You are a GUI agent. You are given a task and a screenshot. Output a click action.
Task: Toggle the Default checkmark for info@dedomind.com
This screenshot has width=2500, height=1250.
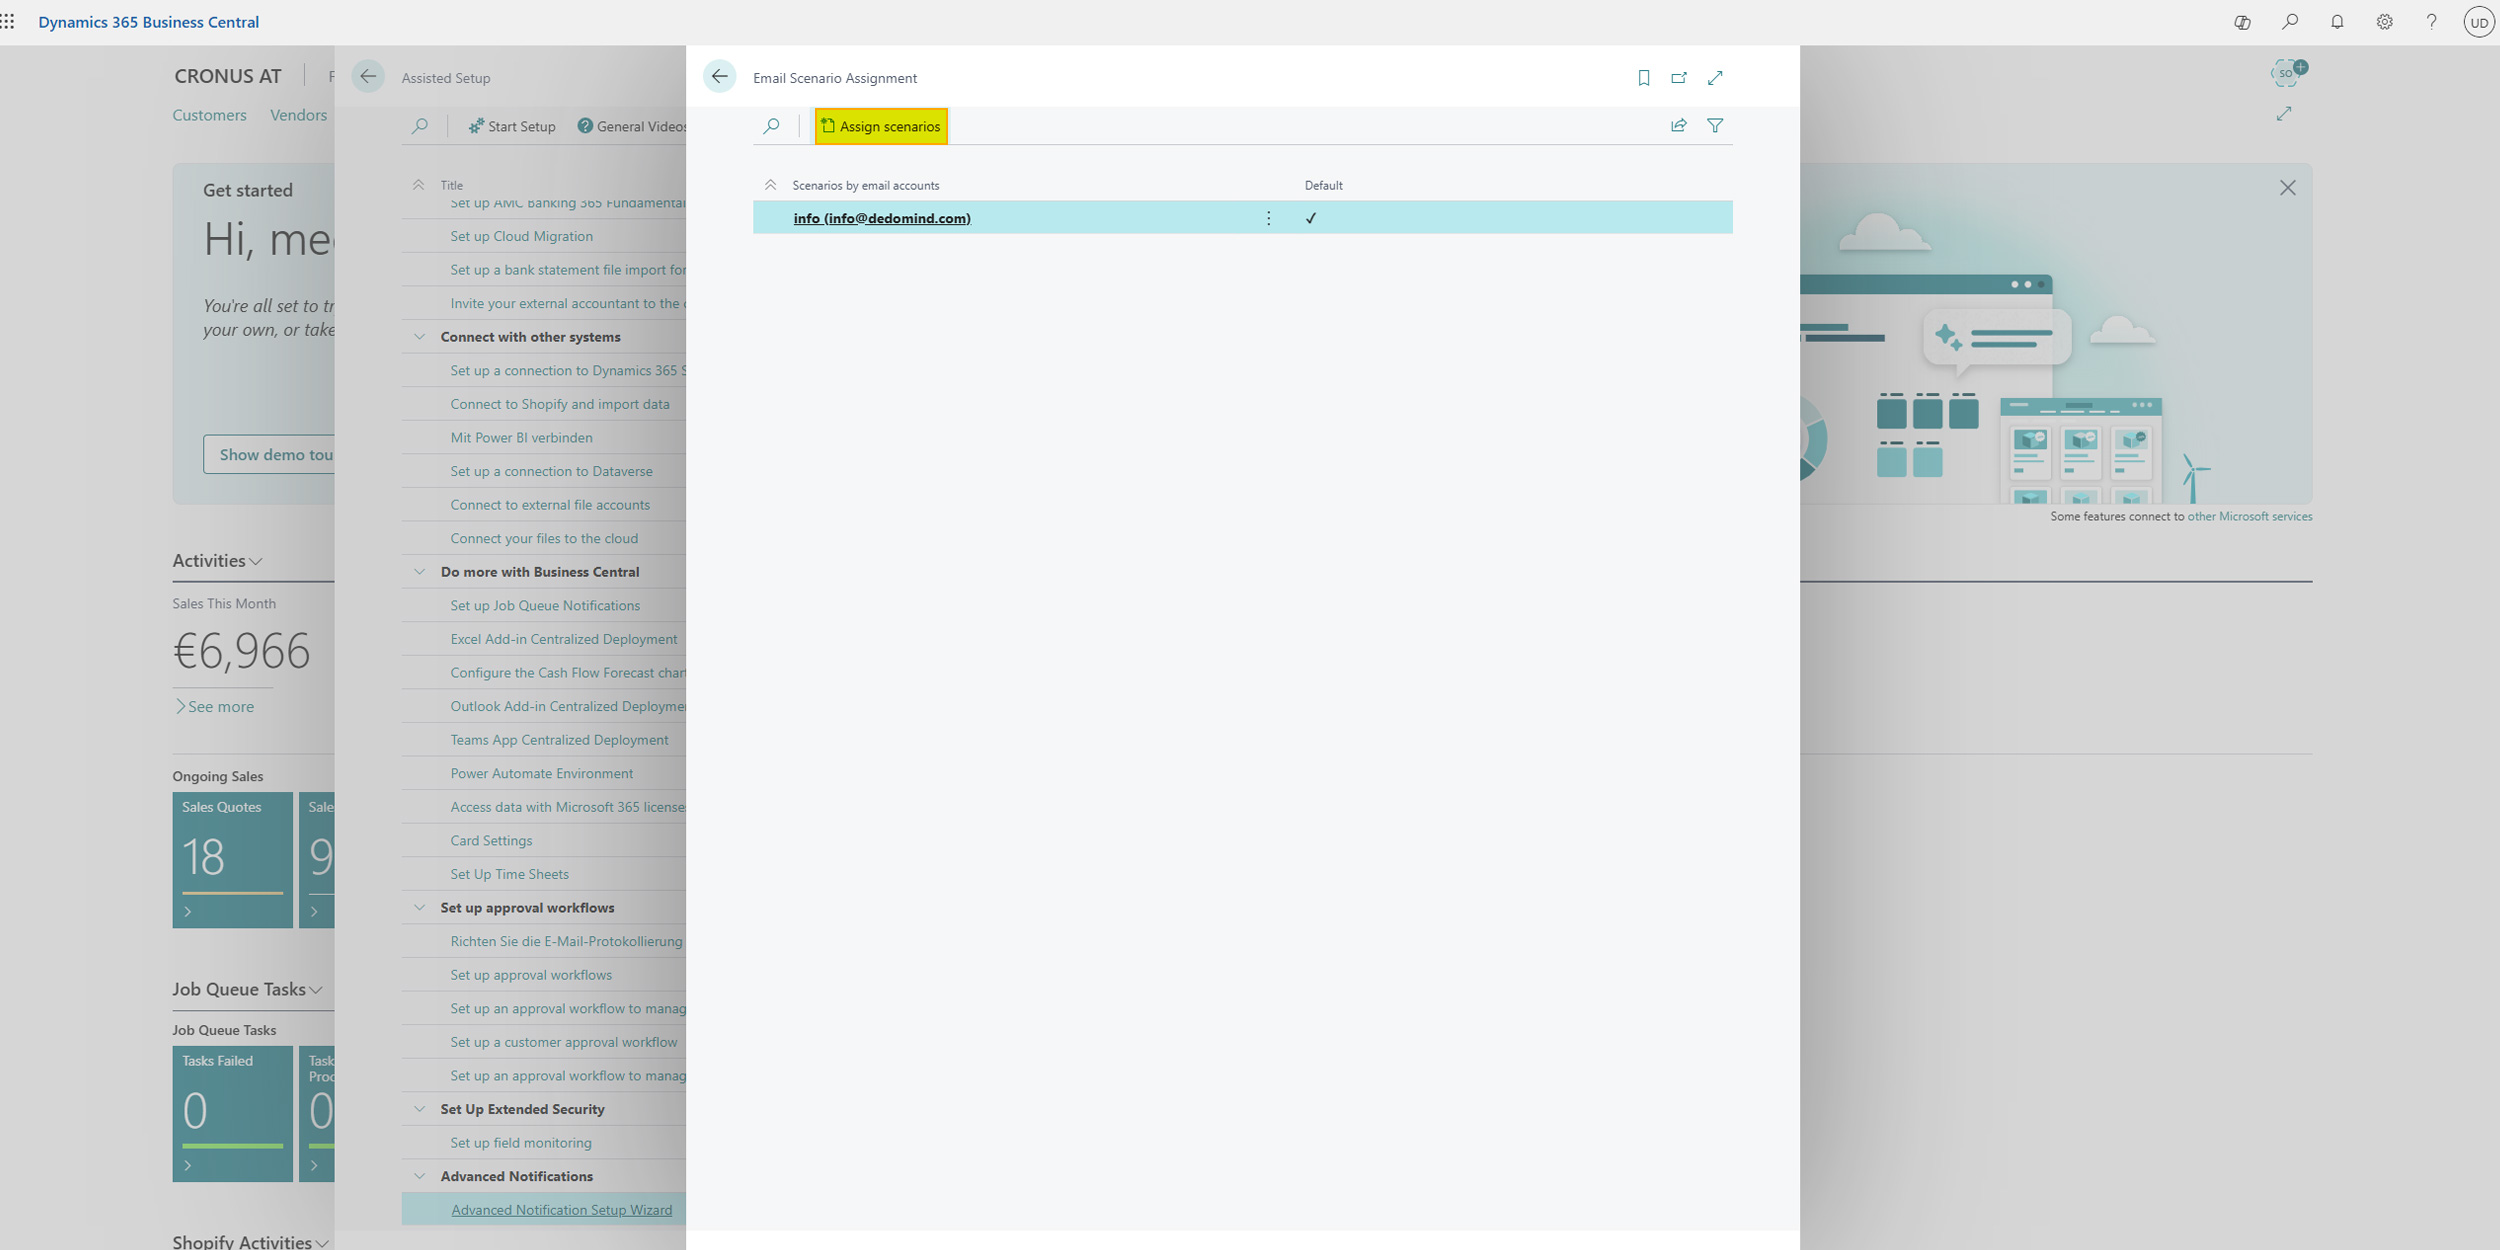1311,217
